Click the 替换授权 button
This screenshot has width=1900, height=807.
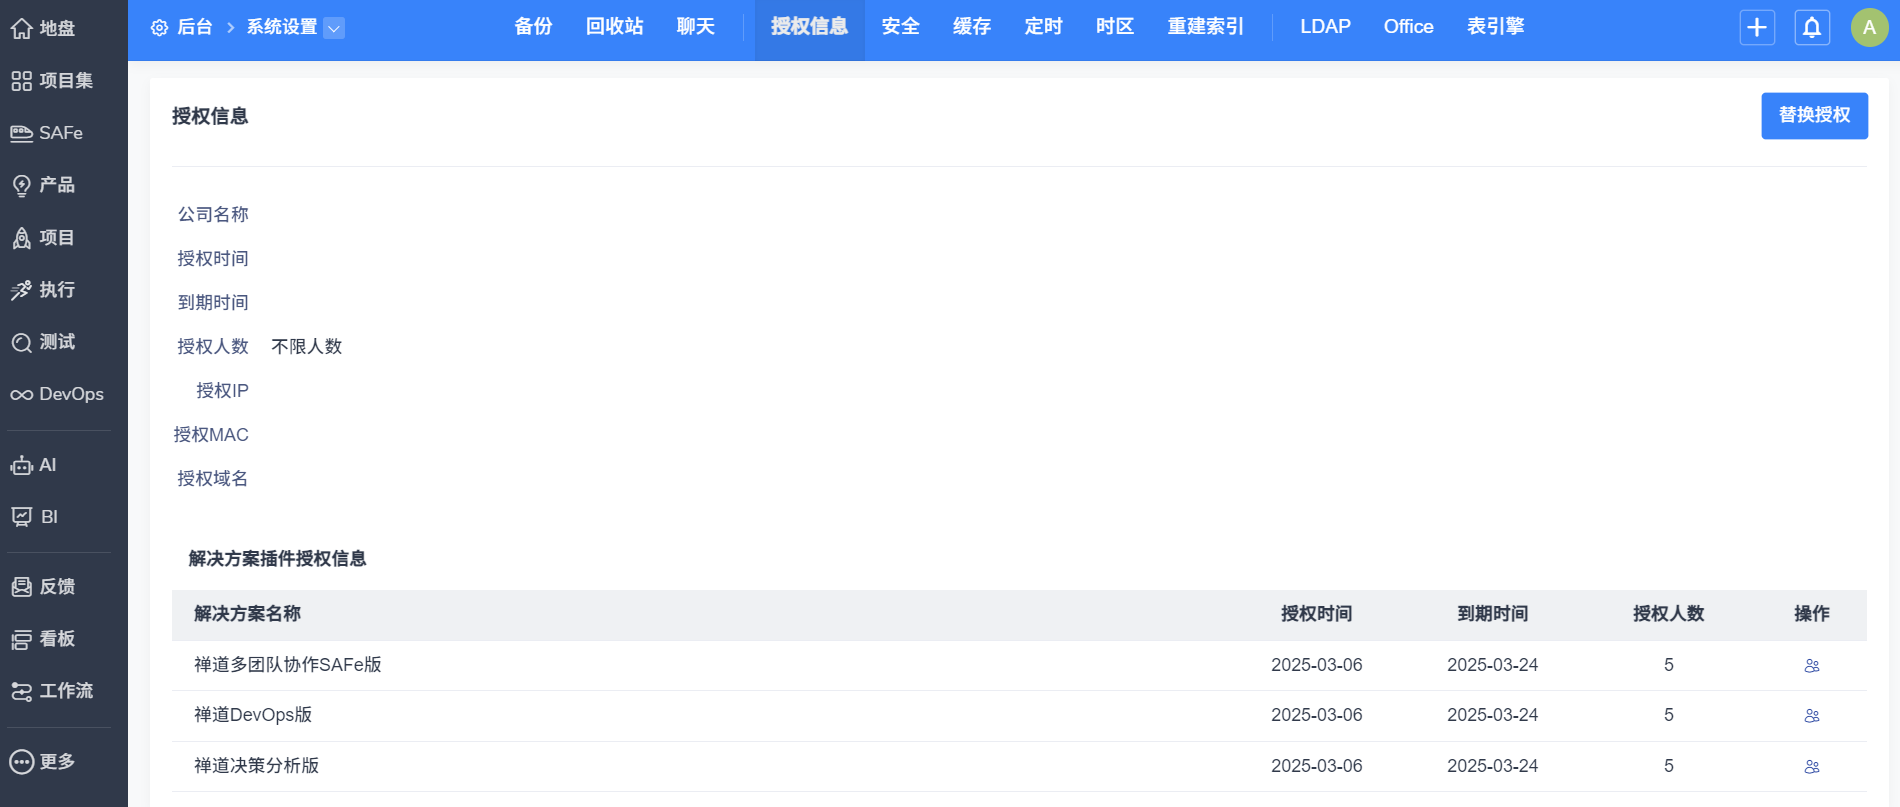[1813, 116]
